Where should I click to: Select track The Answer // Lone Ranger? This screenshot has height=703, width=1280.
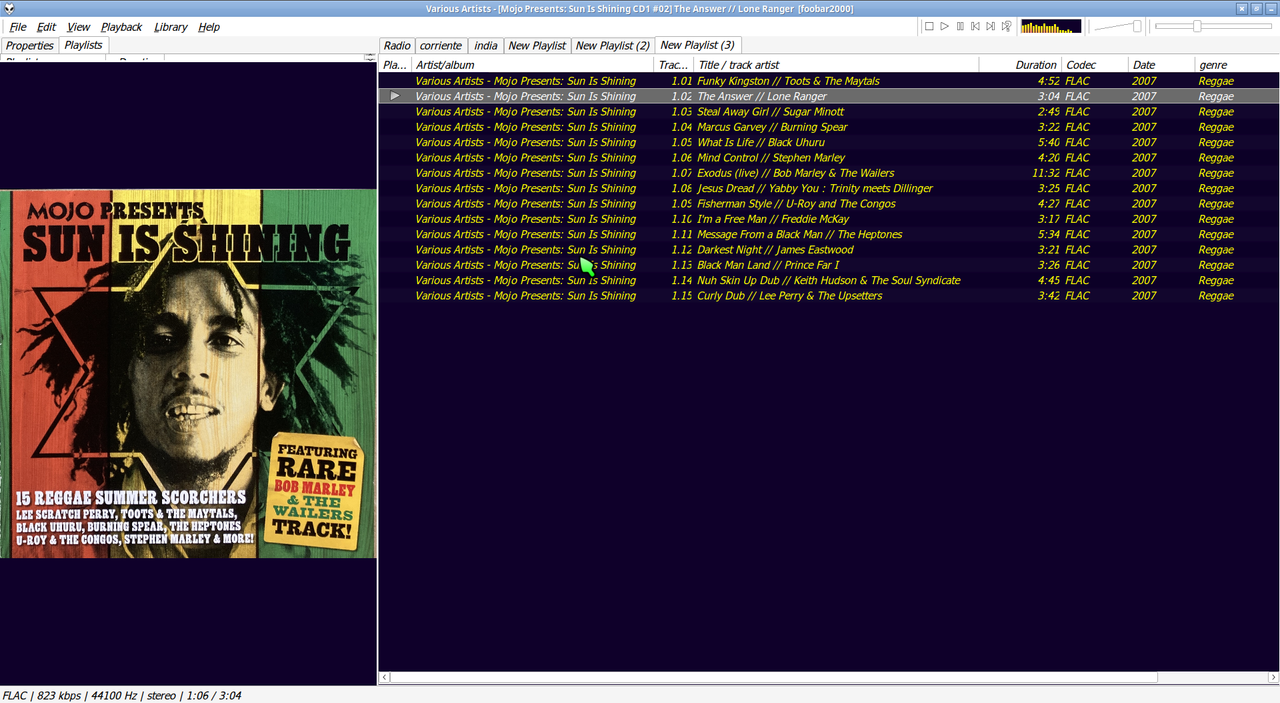(x=828, y=96)
